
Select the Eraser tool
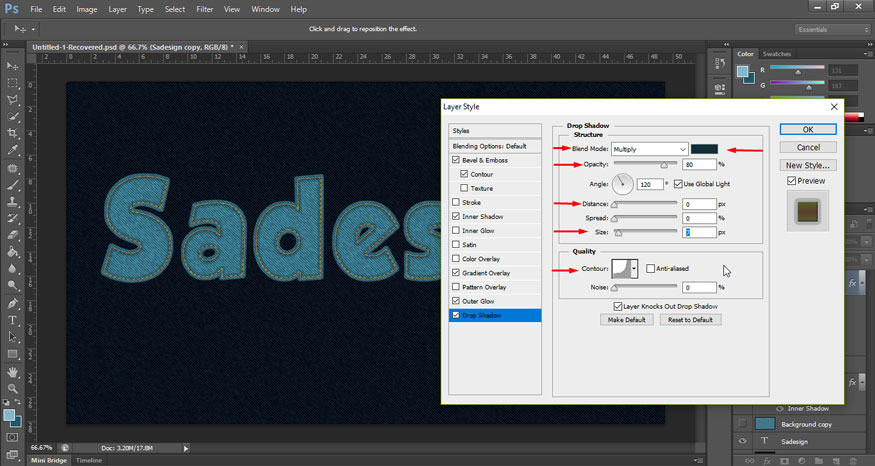coord(12,235)
